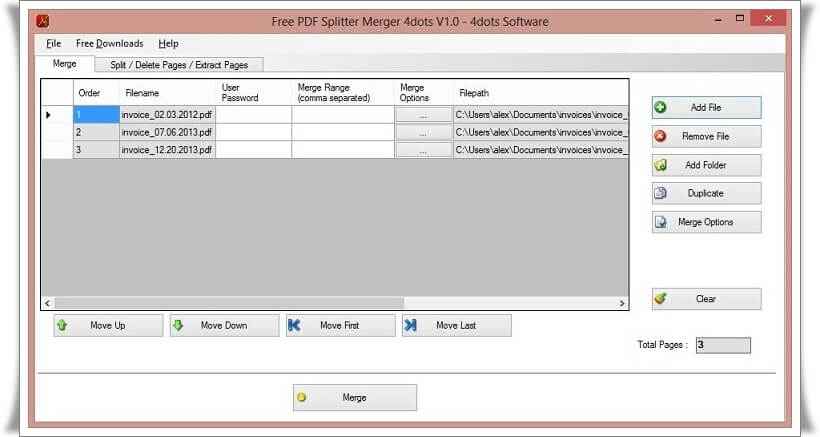
Task: Click User Password cell for invoice_02.03.2012.pdf
Action: click(x=253, y=115)
